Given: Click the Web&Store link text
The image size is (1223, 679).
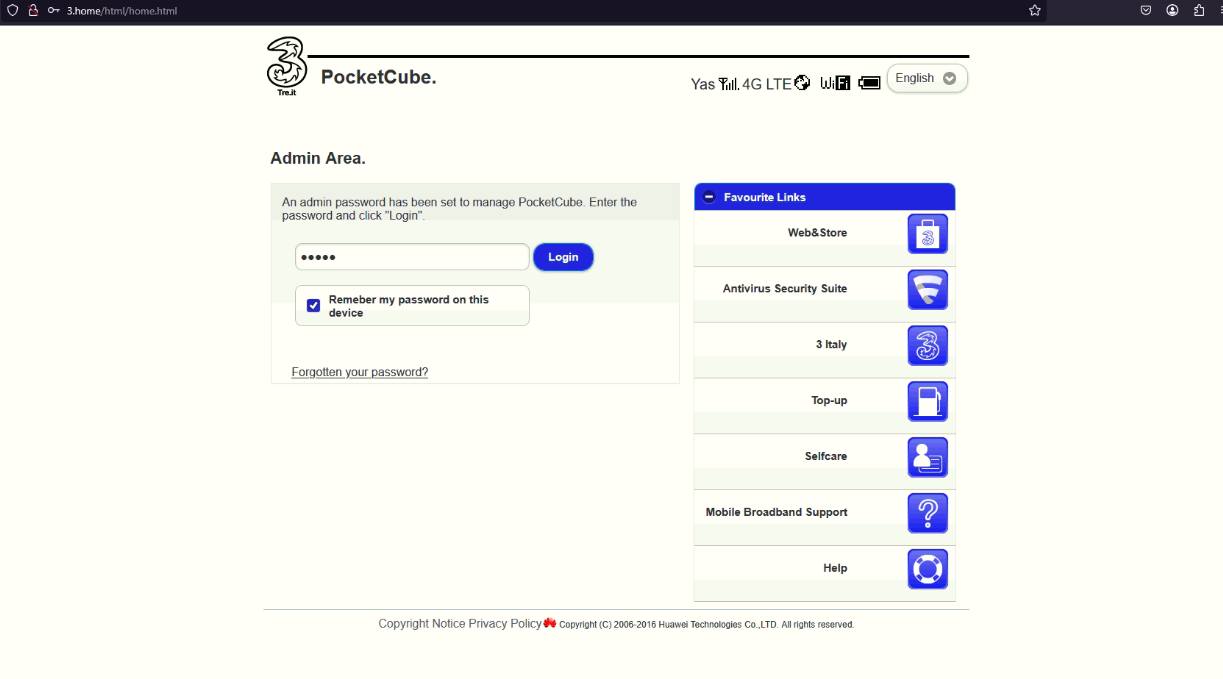Looking at the screenshot, I should click(817, 233).
